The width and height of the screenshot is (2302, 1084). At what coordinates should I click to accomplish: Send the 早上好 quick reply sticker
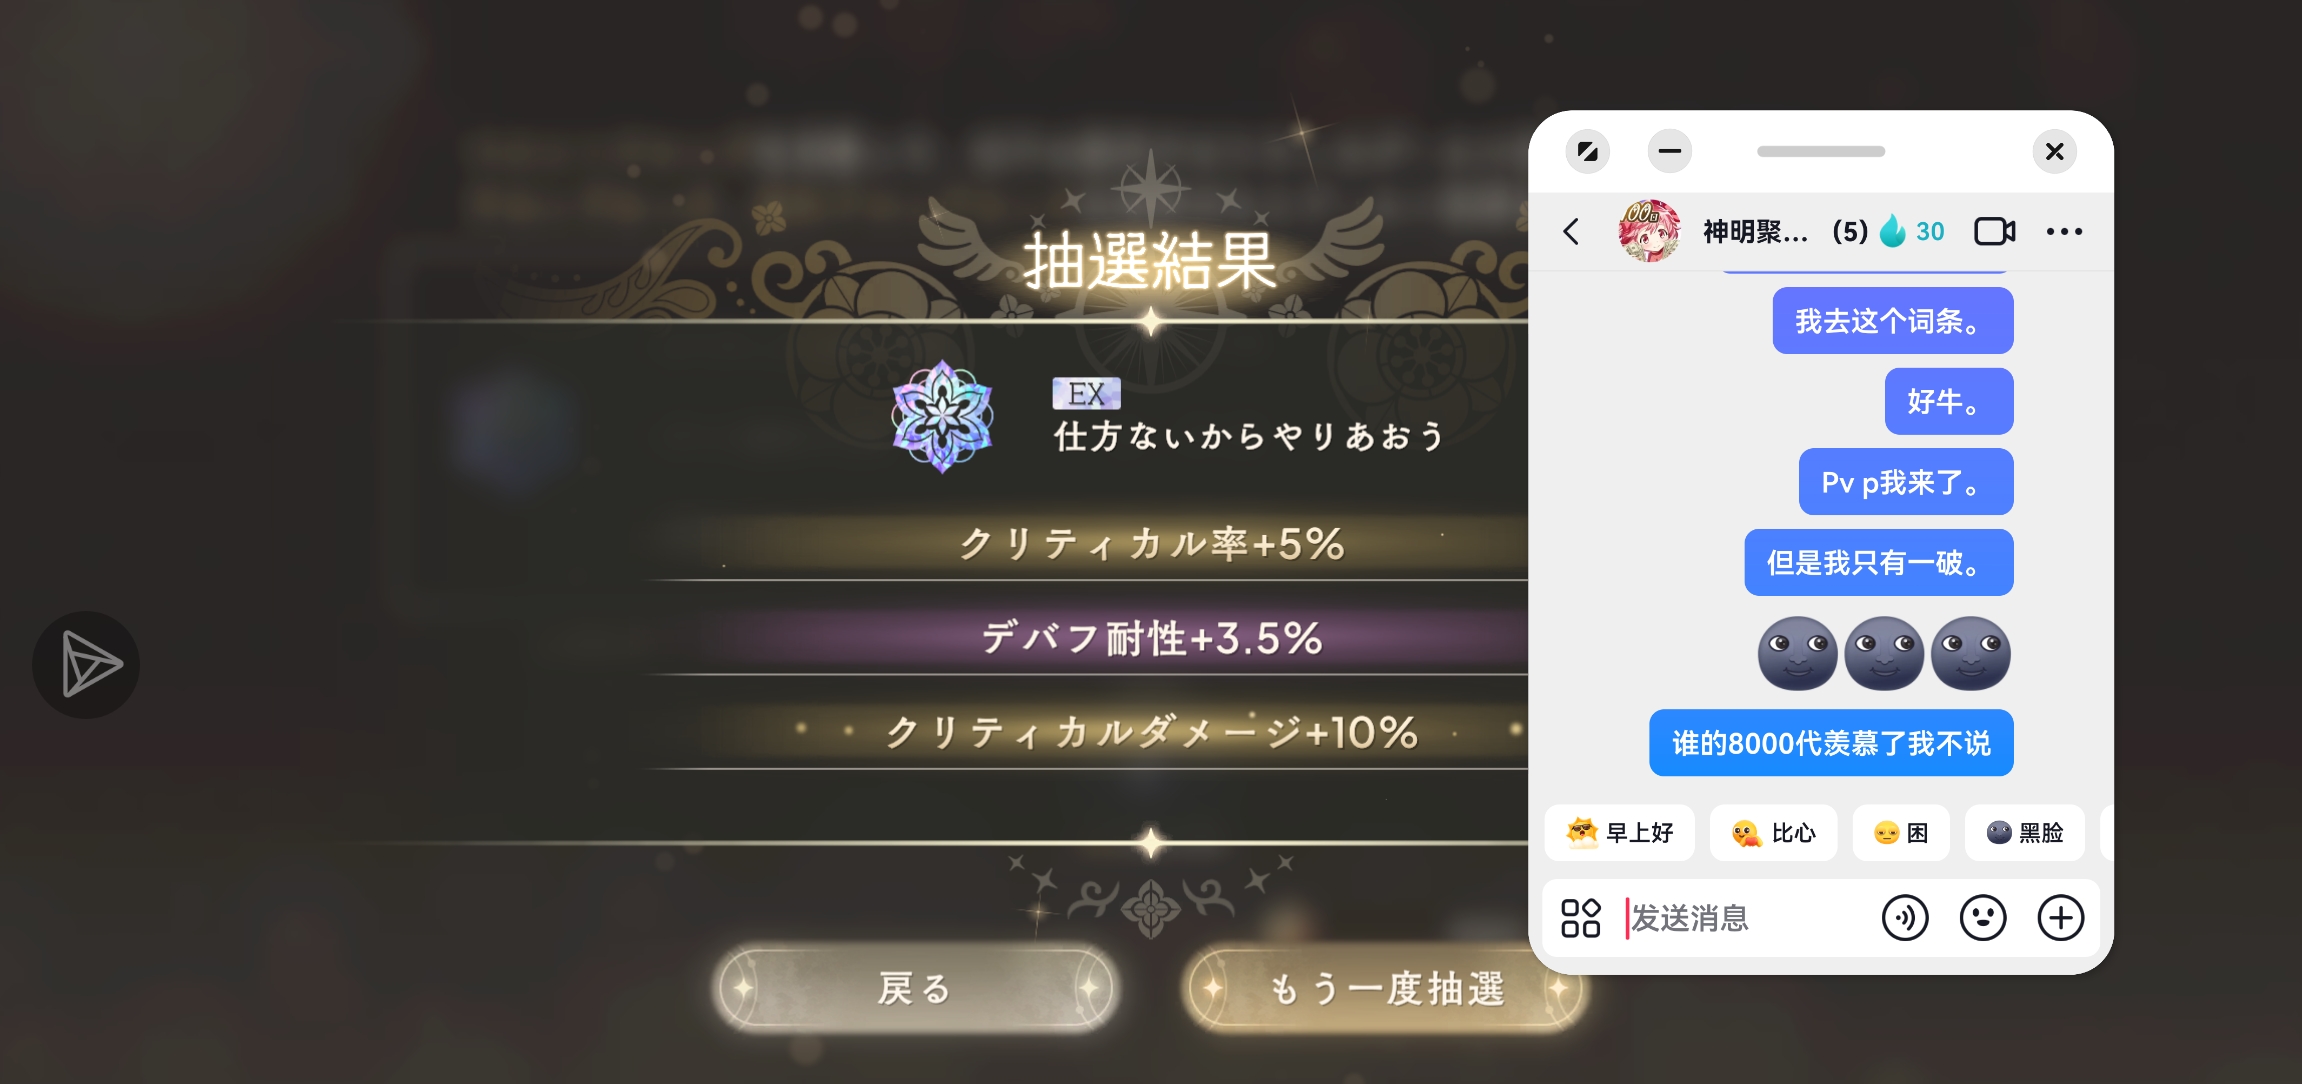coord(1619,833)
